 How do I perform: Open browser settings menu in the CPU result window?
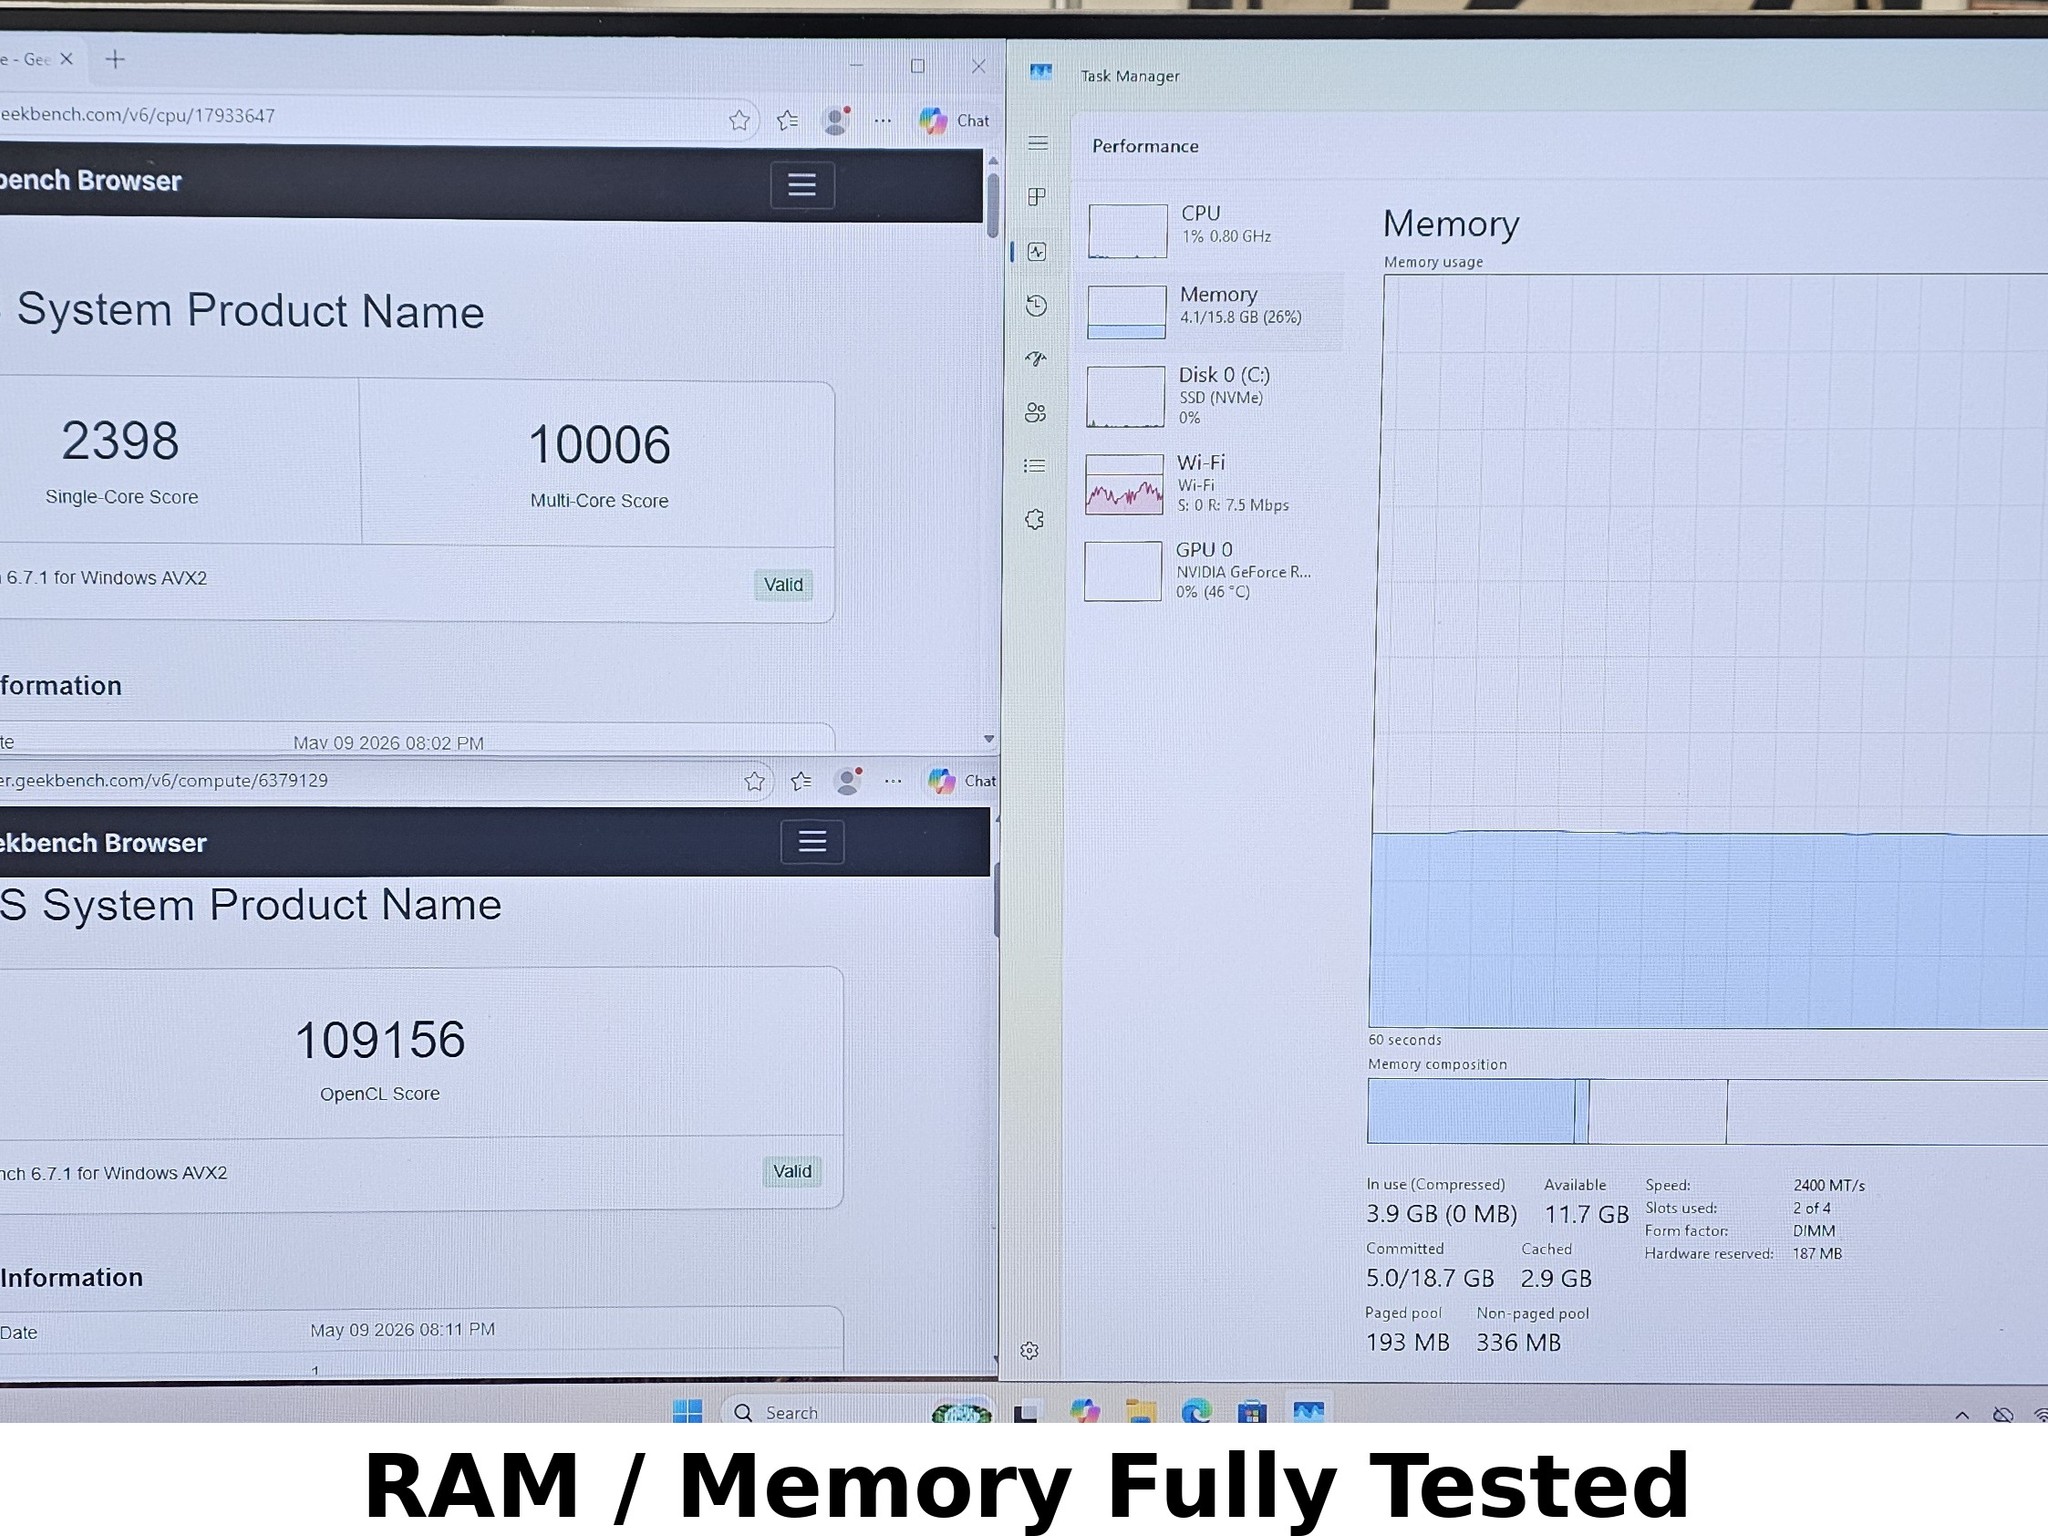(x=882, y=121)
